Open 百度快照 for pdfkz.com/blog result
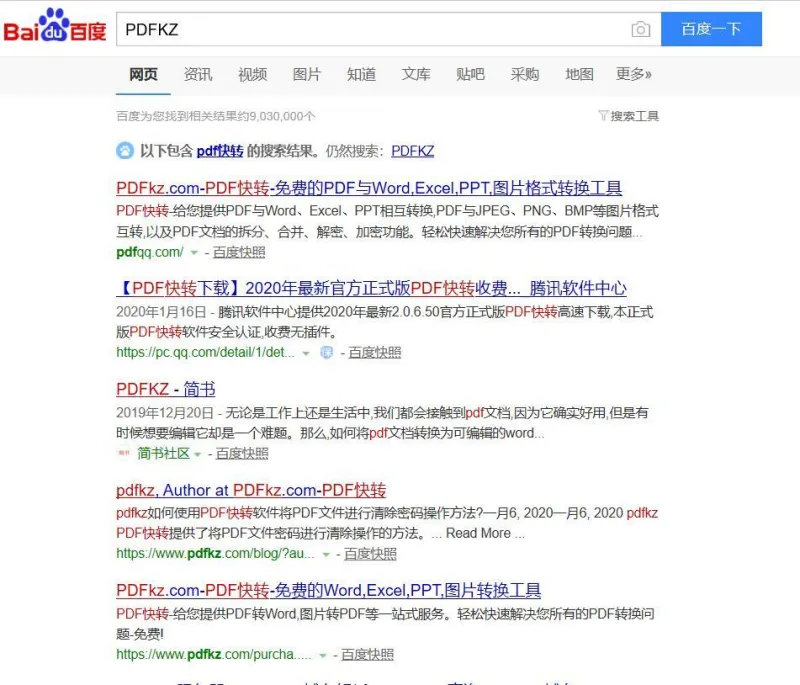This screenshot has width=800, height=685. click(x=370, y=553)
